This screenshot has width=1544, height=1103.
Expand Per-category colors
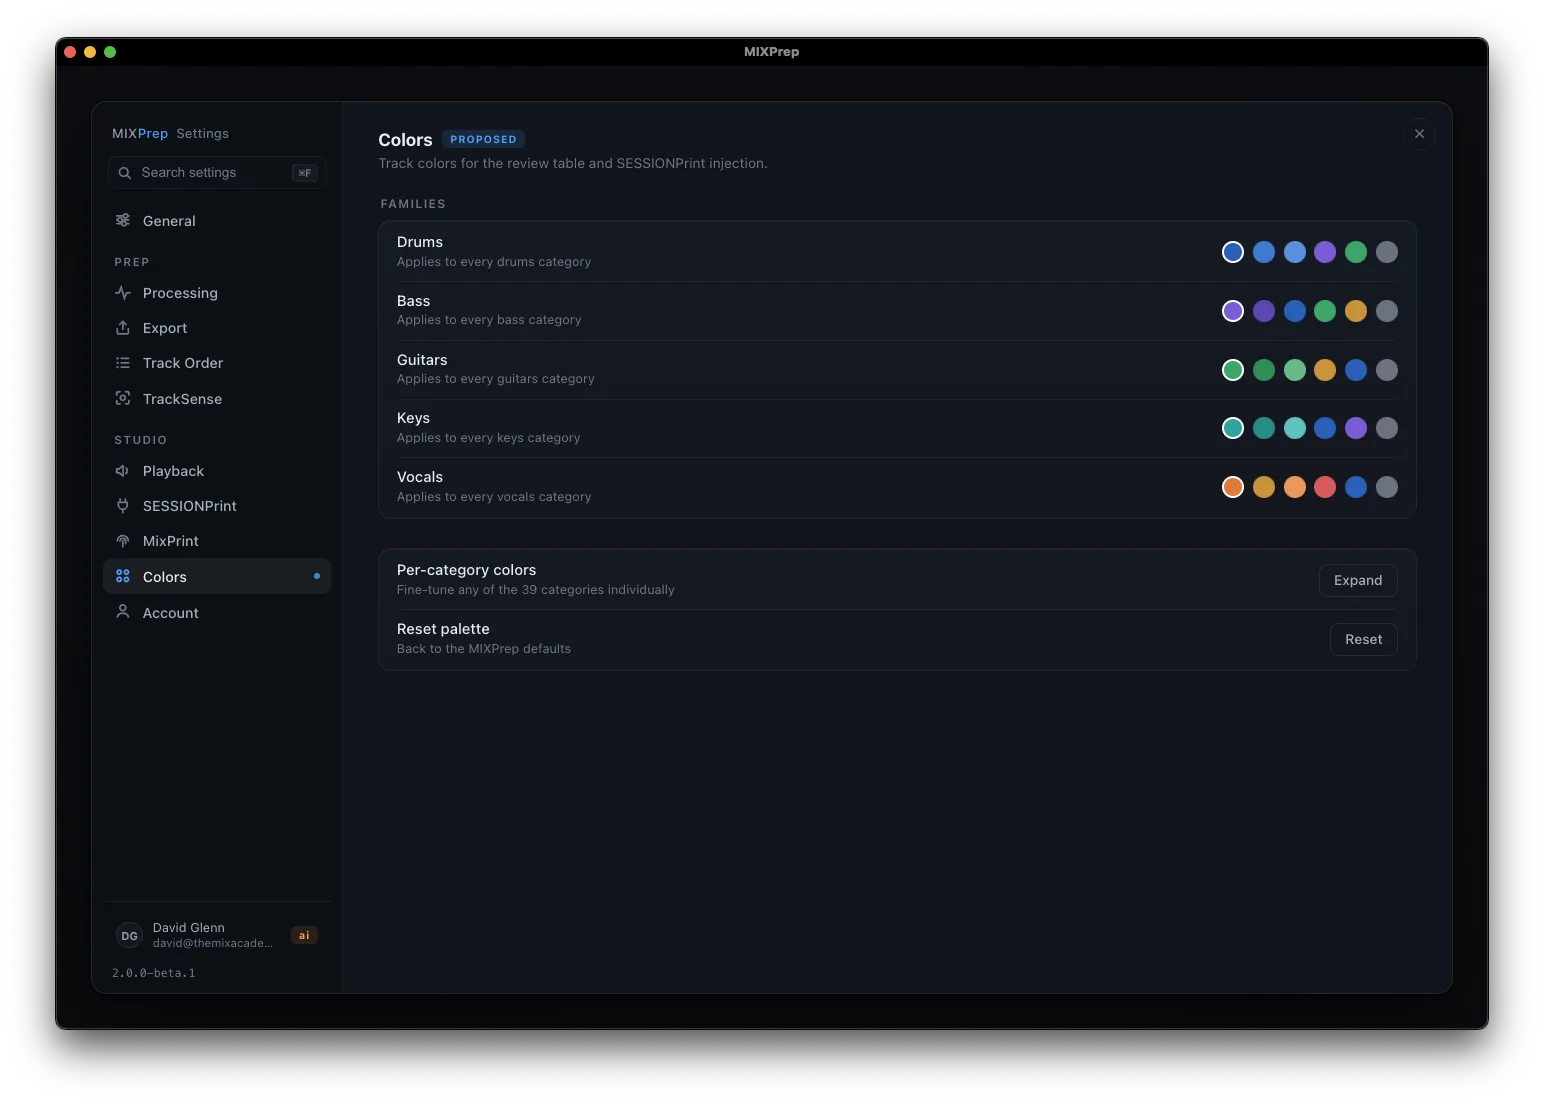[1358, 580]
